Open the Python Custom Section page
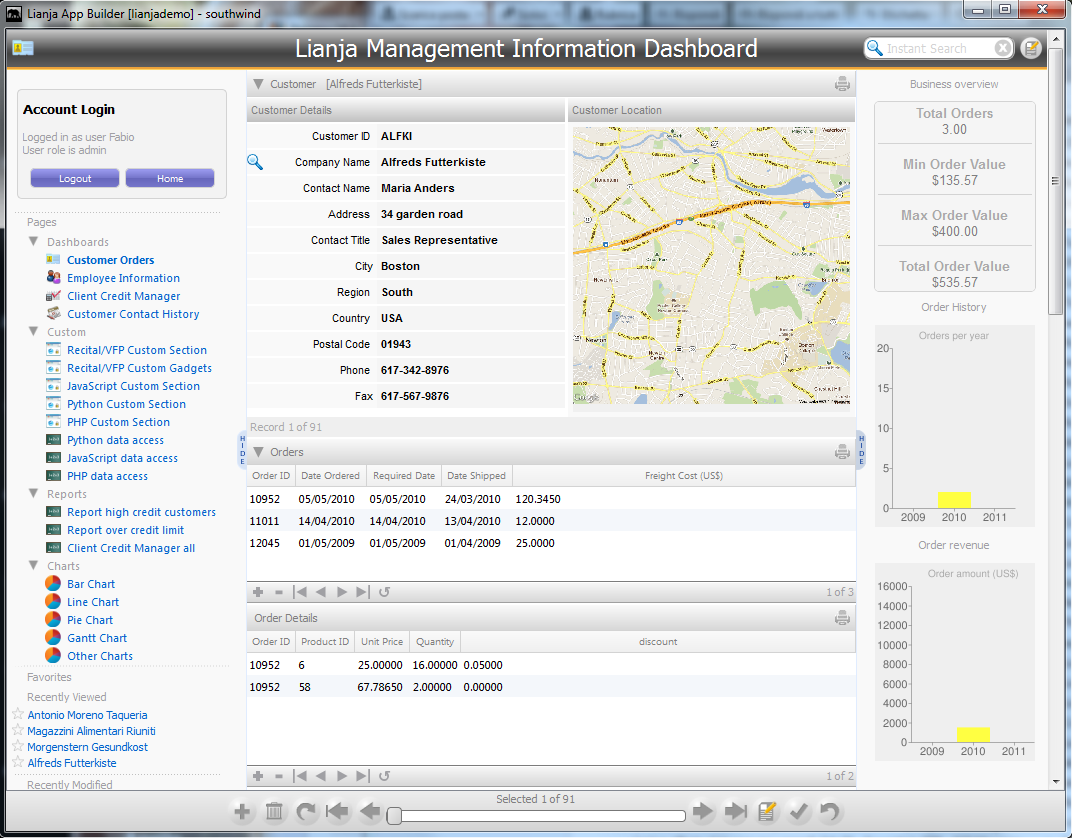 click(x=126, y=404)
